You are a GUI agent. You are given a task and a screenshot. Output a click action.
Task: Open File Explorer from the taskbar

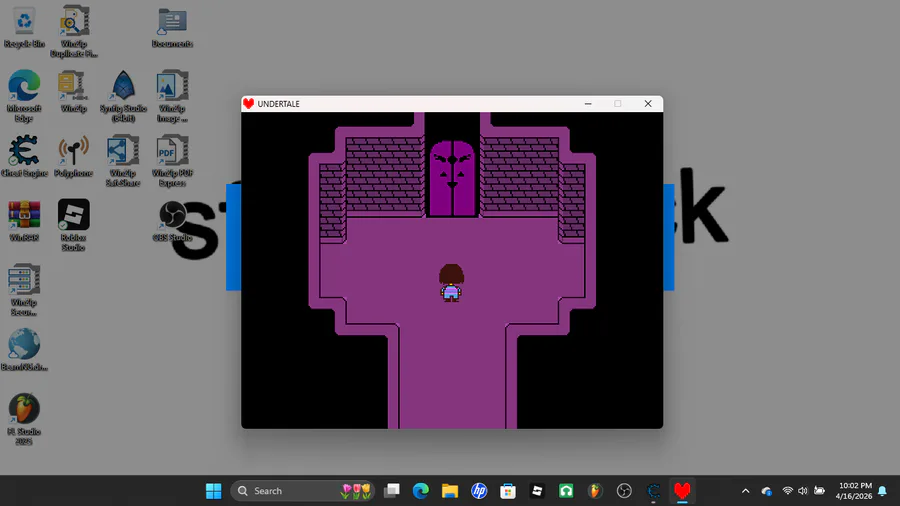[x=449, y=491]
